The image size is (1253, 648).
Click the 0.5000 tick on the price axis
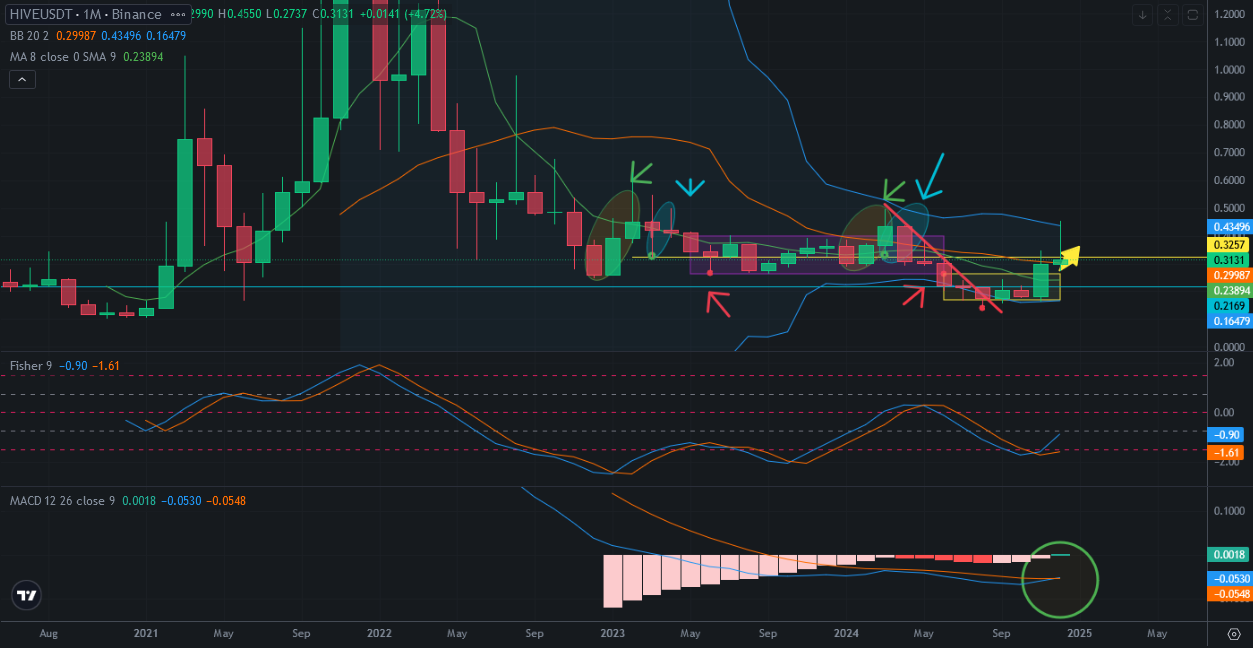pos(1229,208)
